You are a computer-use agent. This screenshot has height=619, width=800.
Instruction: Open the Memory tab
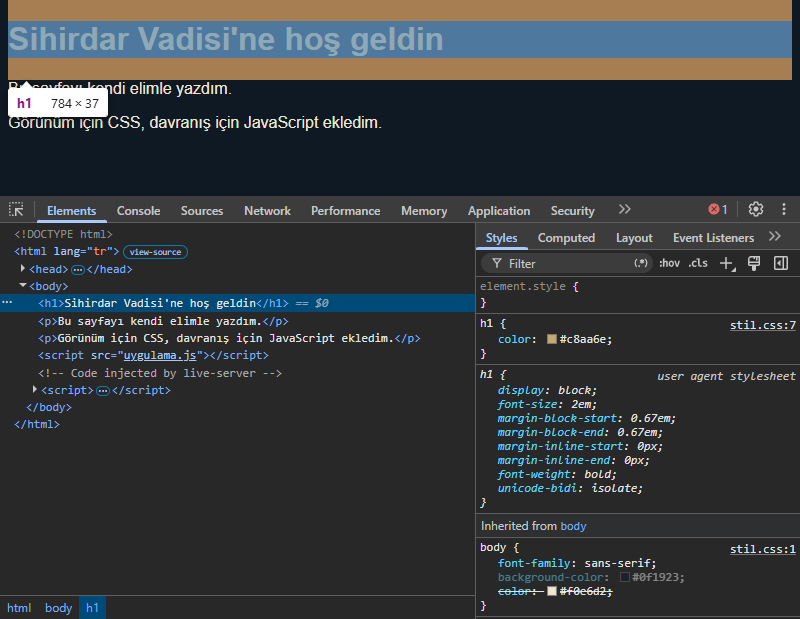coord(424,211)
